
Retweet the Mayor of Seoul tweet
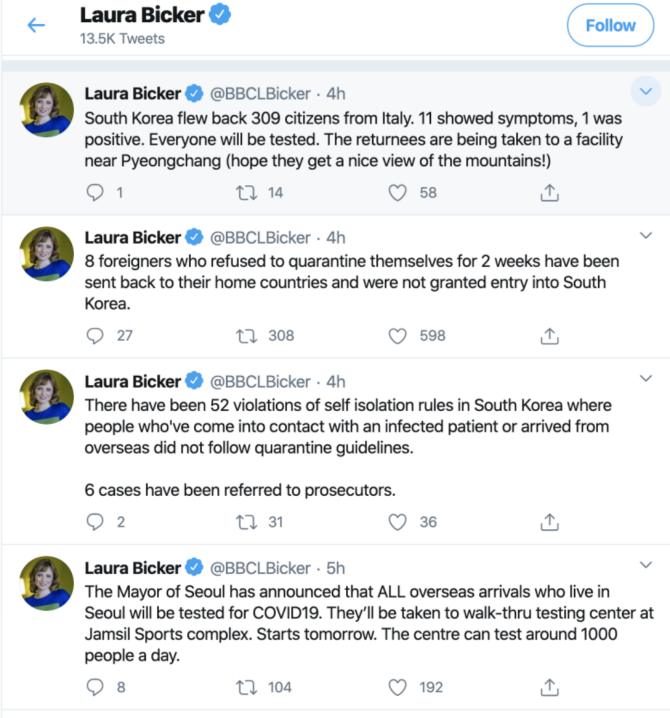pos(246,686)
